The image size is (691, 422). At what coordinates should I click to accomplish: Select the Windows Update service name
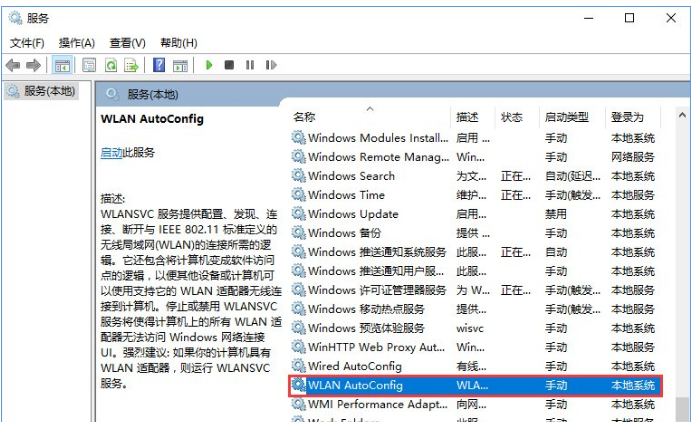tap(353, 214)
